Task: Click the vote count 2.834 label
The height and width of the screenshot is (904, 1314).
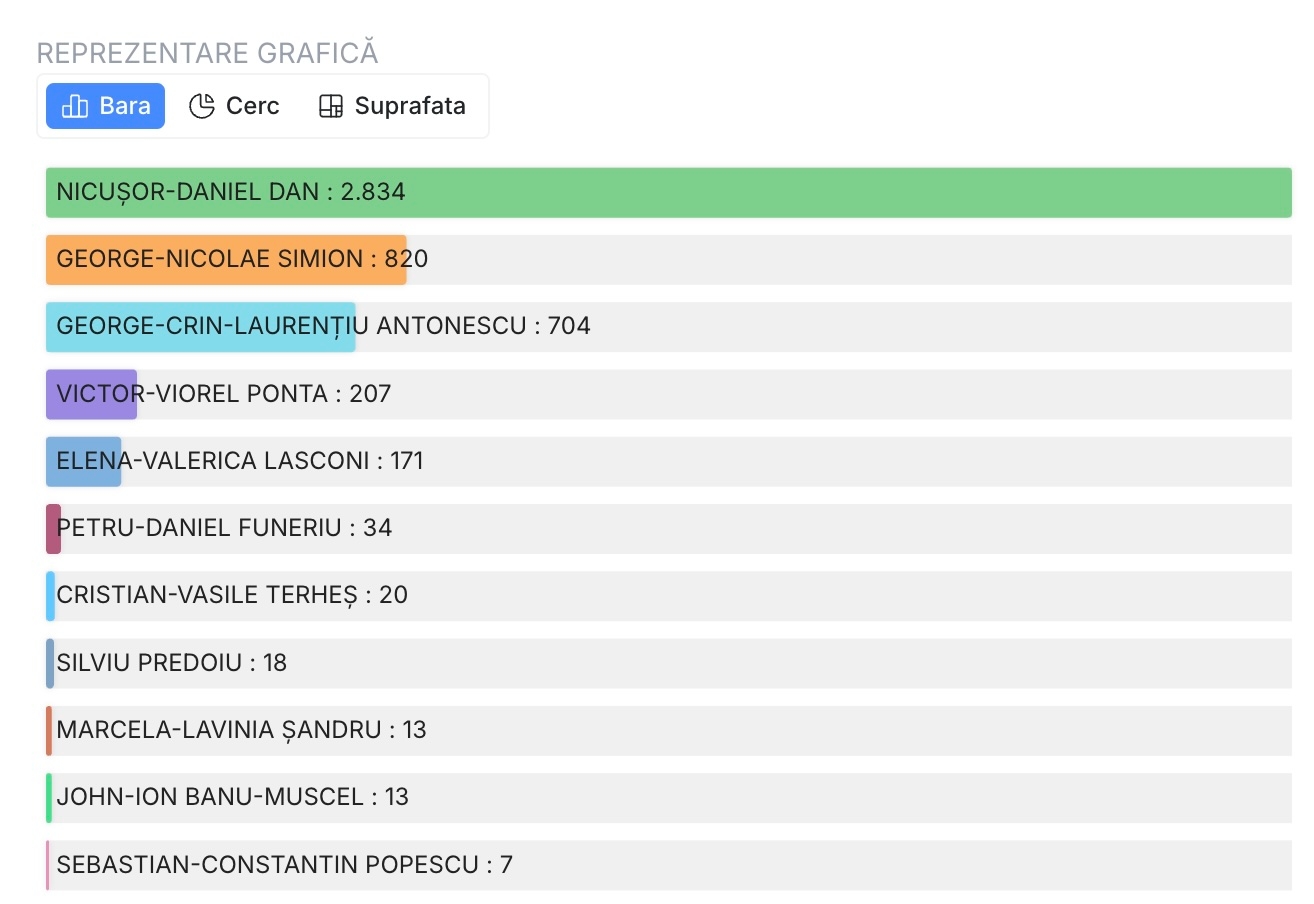Action: coord(373,192)
